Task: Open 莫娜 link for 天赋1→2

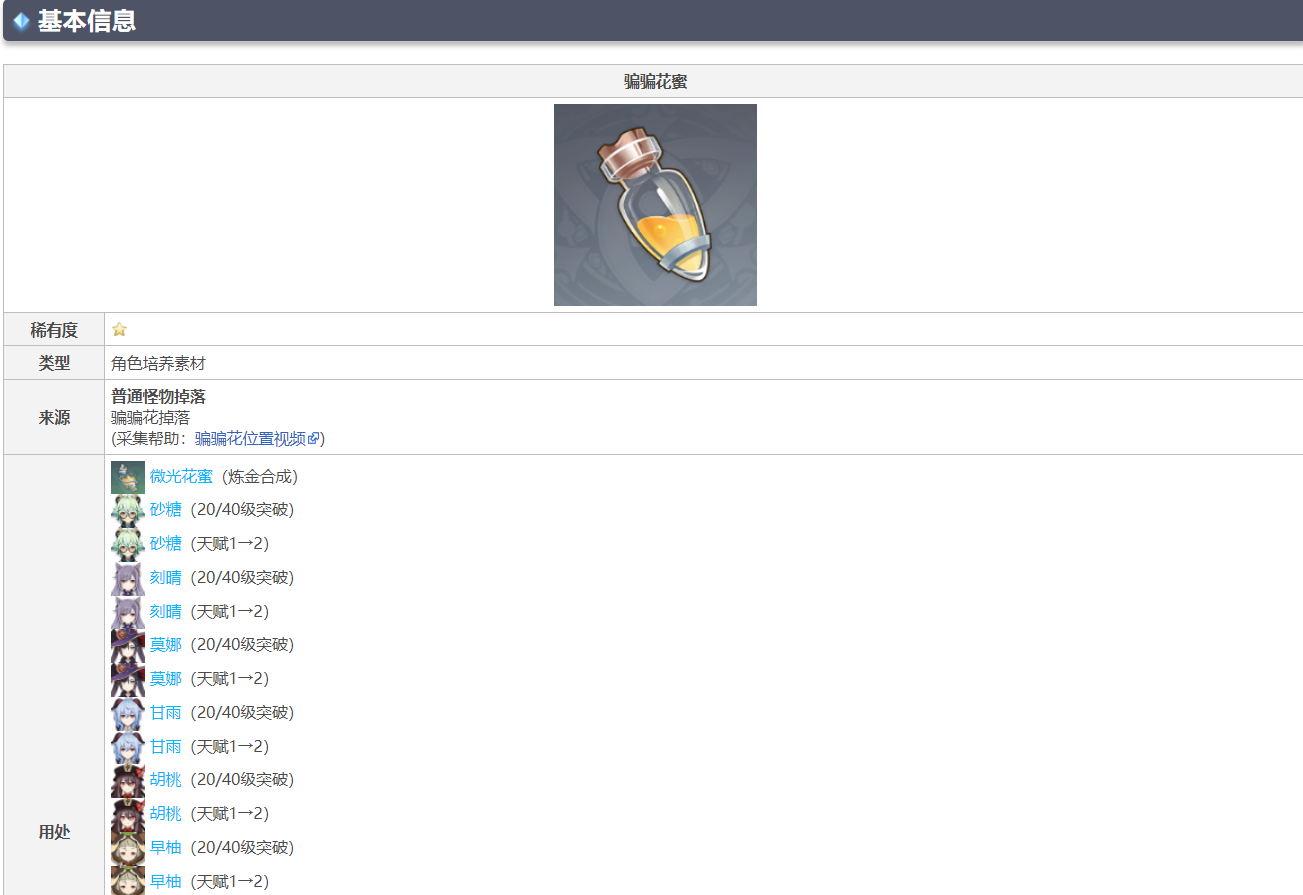Action: 166,679
